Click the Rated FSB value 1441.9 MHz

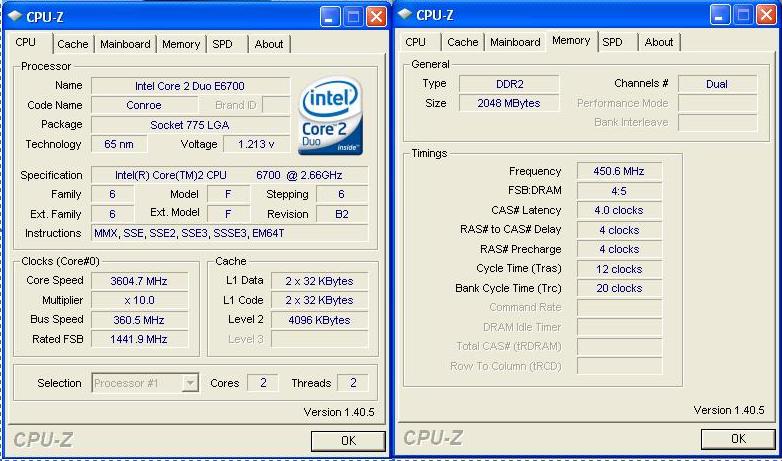point(139,339)
